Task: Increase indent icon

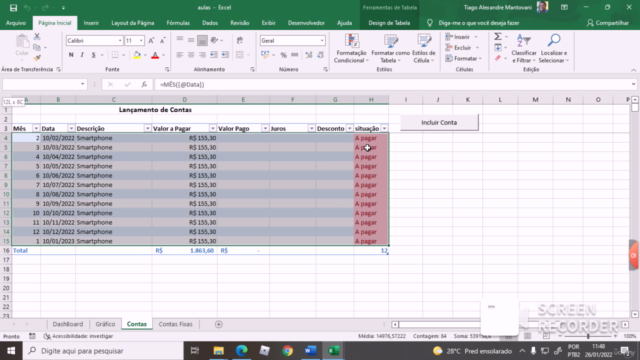Action: coord(225,55)
